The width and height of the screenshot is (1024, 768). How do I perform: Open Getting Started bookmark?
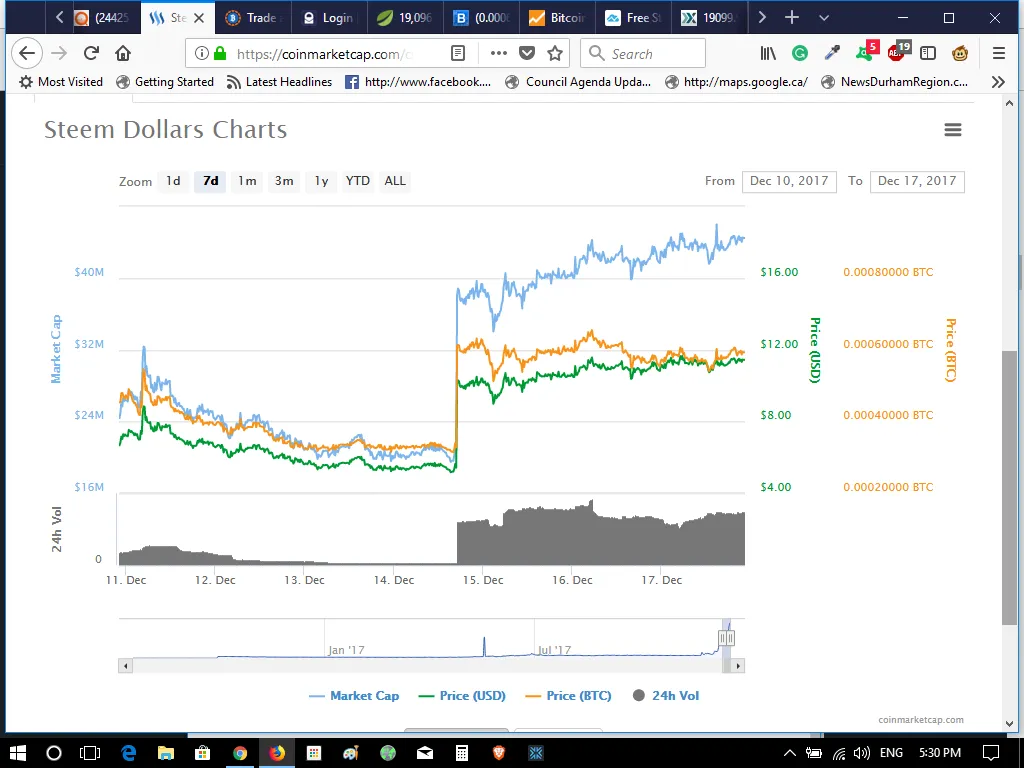pyautogui.click(x=165, y=82)
